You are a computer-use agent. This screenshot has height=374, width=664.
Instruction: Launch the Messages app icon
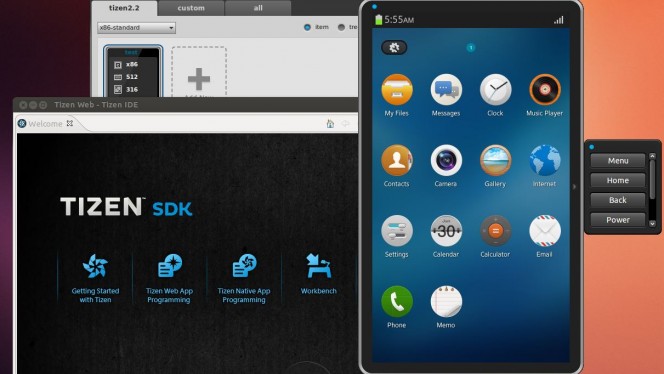tap(446, 90)
